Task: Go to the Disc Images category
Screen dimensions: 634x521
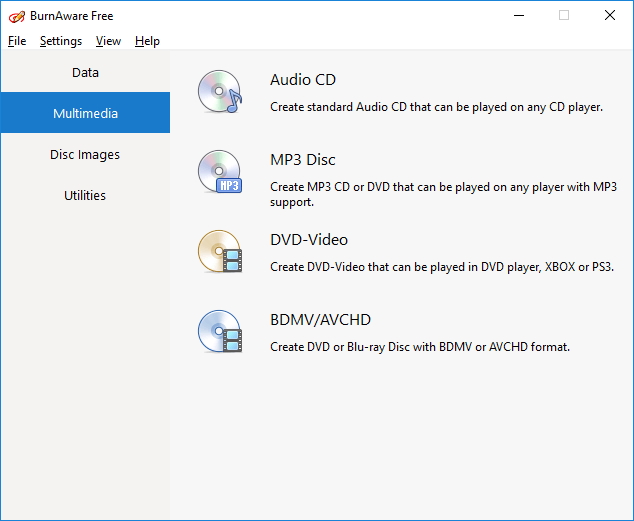Action: (85, 155)
